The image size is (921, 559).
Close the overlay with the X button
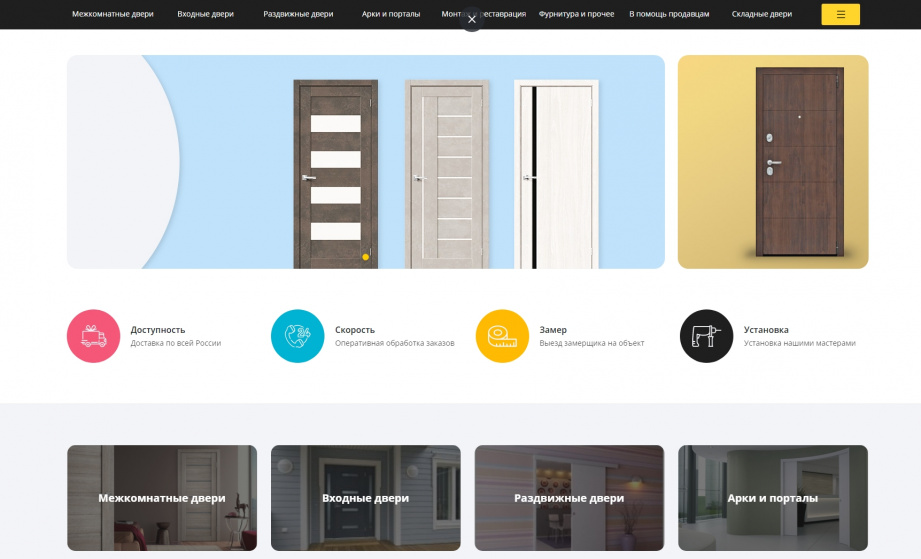click(x=472, y=19)
